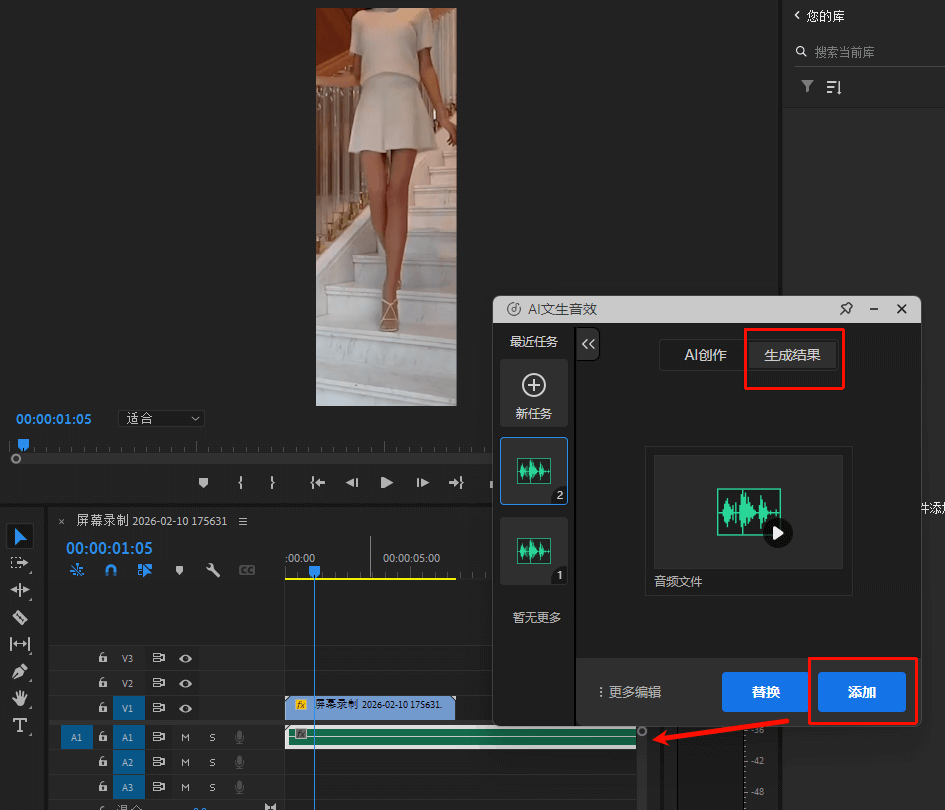
Task: Open the 适合 zoom level dropdown
Action: [x=161, y=418]
